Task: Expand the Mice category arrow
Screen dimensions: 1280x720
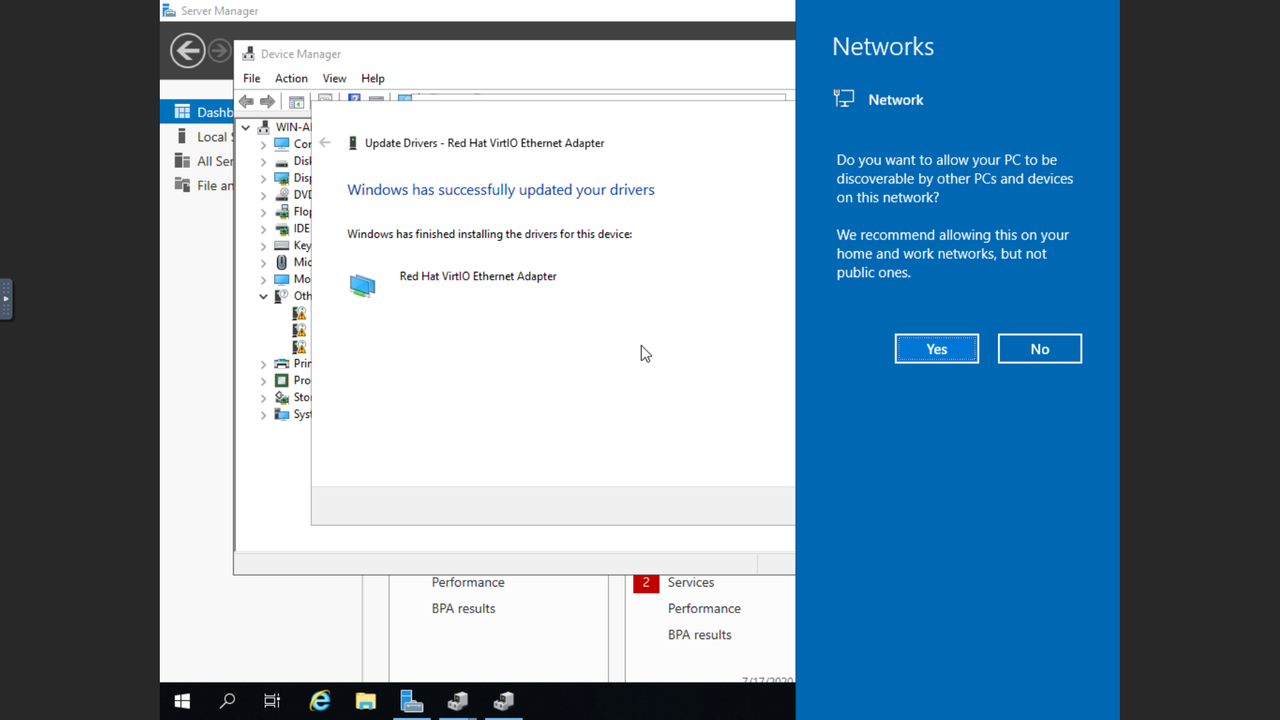Action: coord(264,262)
